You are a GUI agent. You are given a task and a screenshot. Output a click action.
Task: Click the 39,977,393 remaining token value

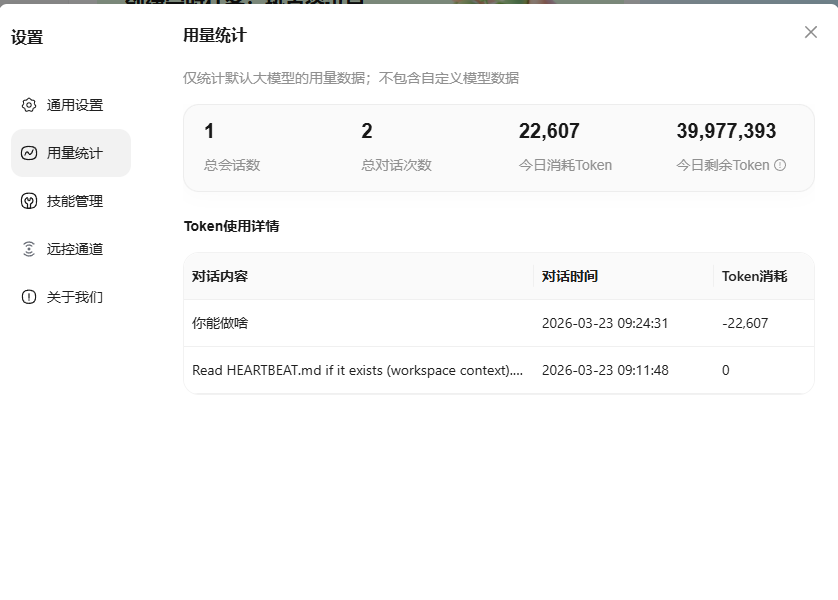click(x=726, y=131)
